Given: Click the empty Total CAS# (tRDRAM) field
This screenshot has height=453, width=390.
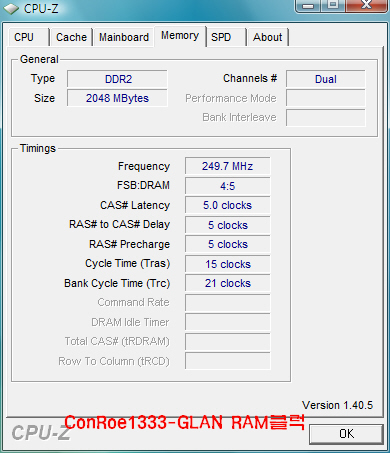Looking at the screenshot, I should pos(228,342).
